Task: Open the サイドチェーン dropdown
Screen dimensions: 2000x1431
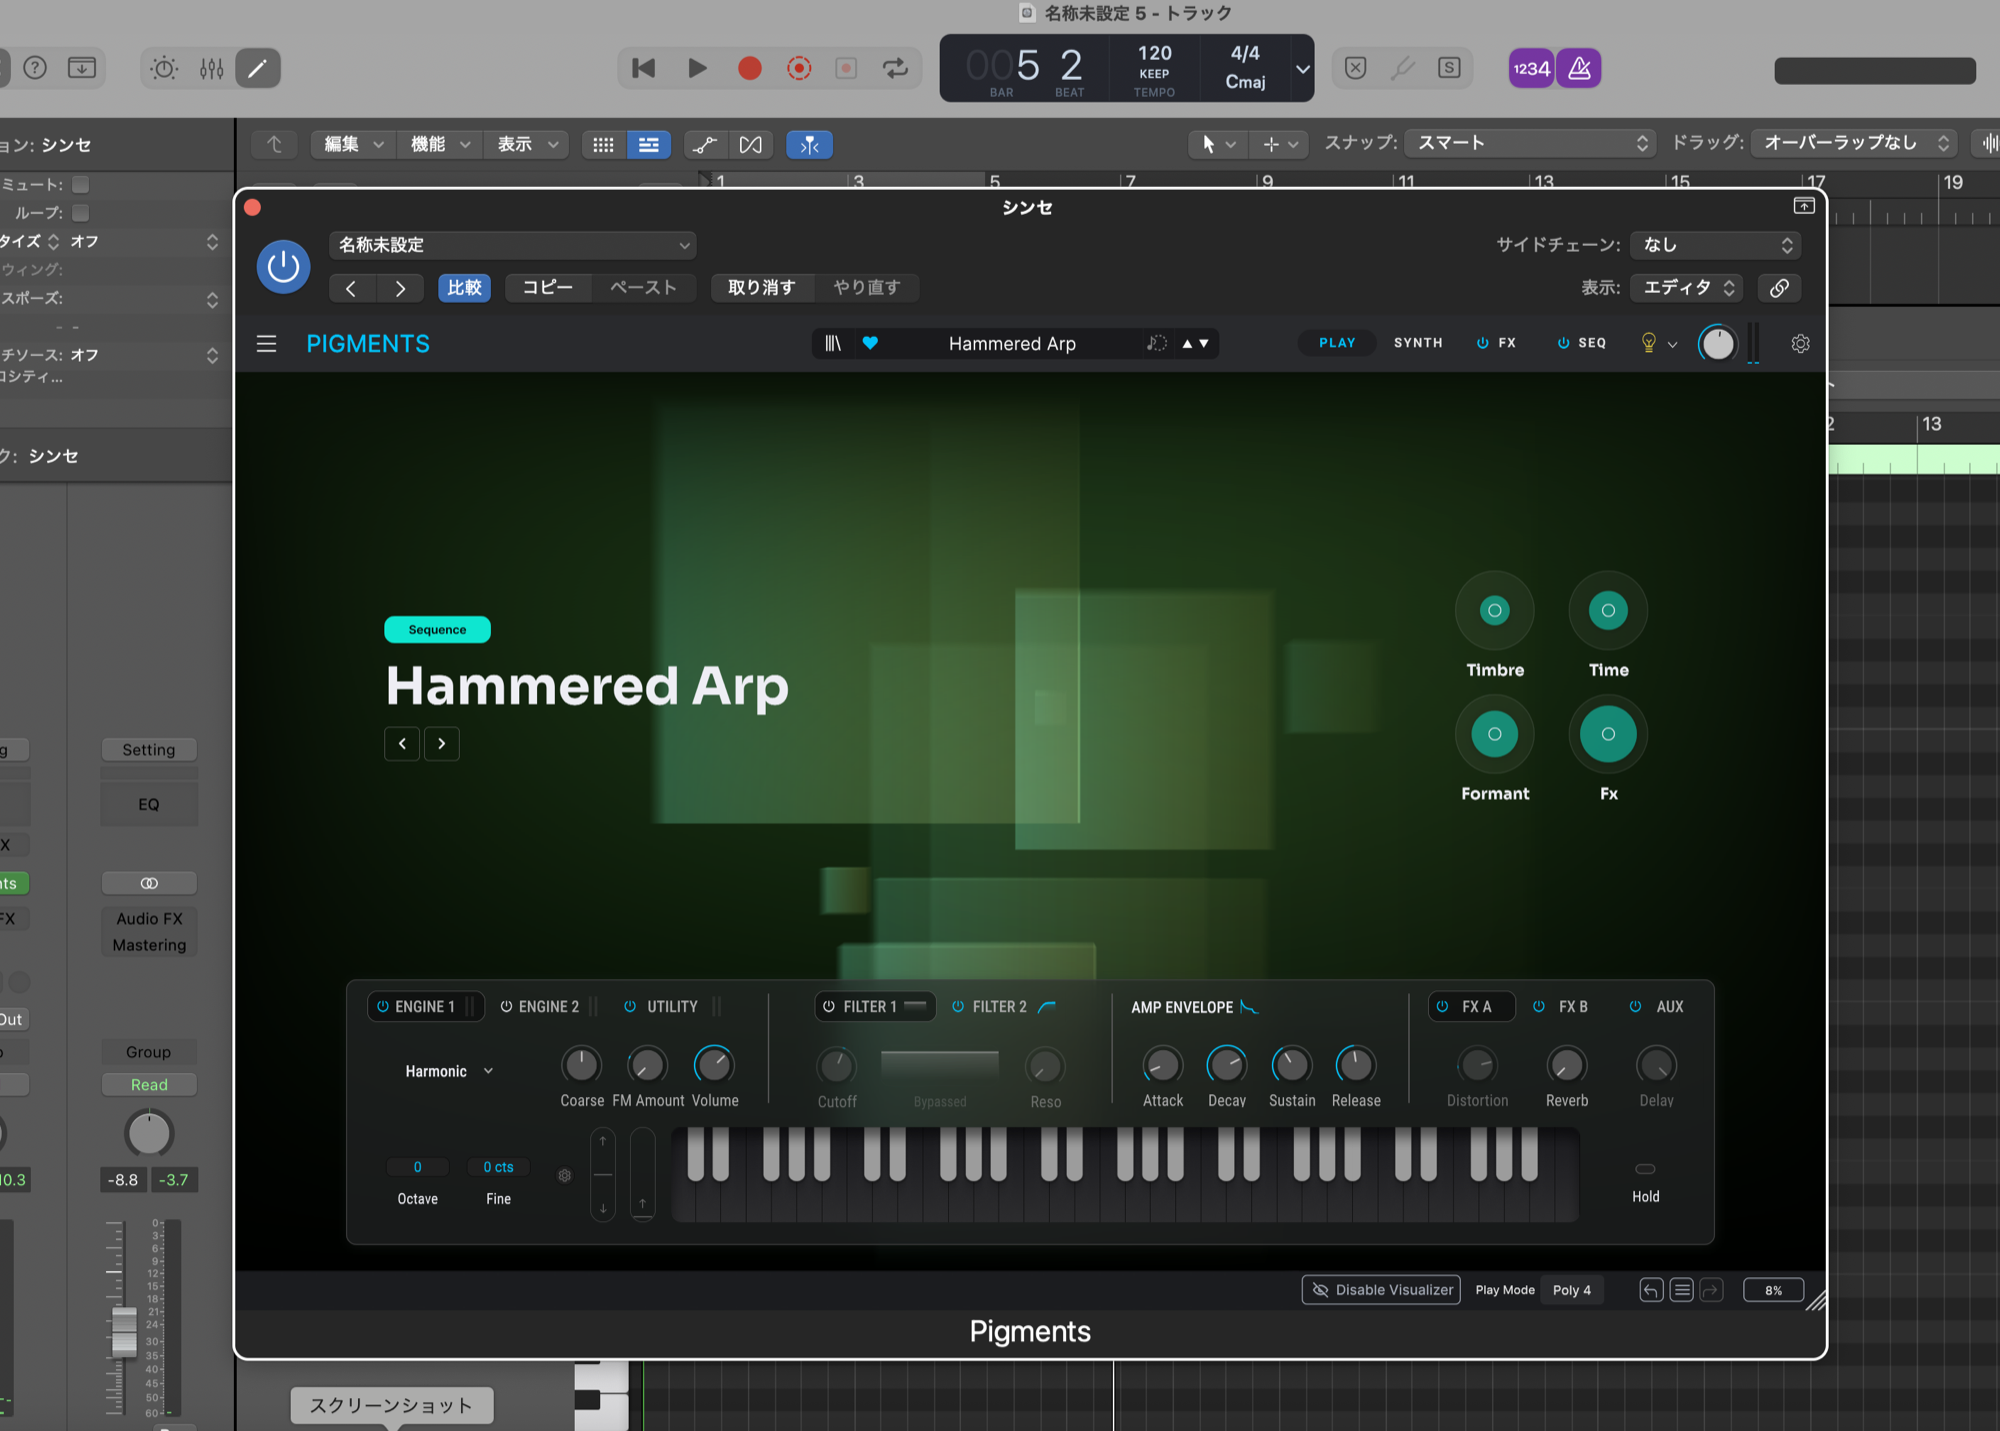Action: [x=1715, y=245]
